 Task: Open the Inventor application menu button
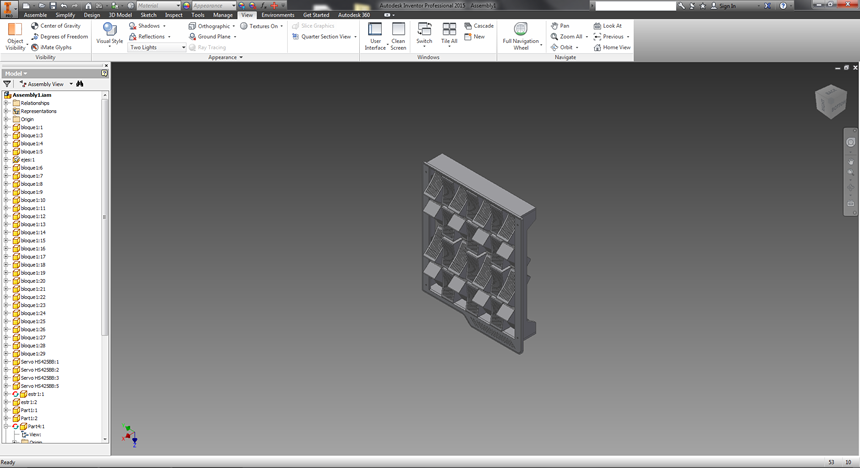click(8, 9)
